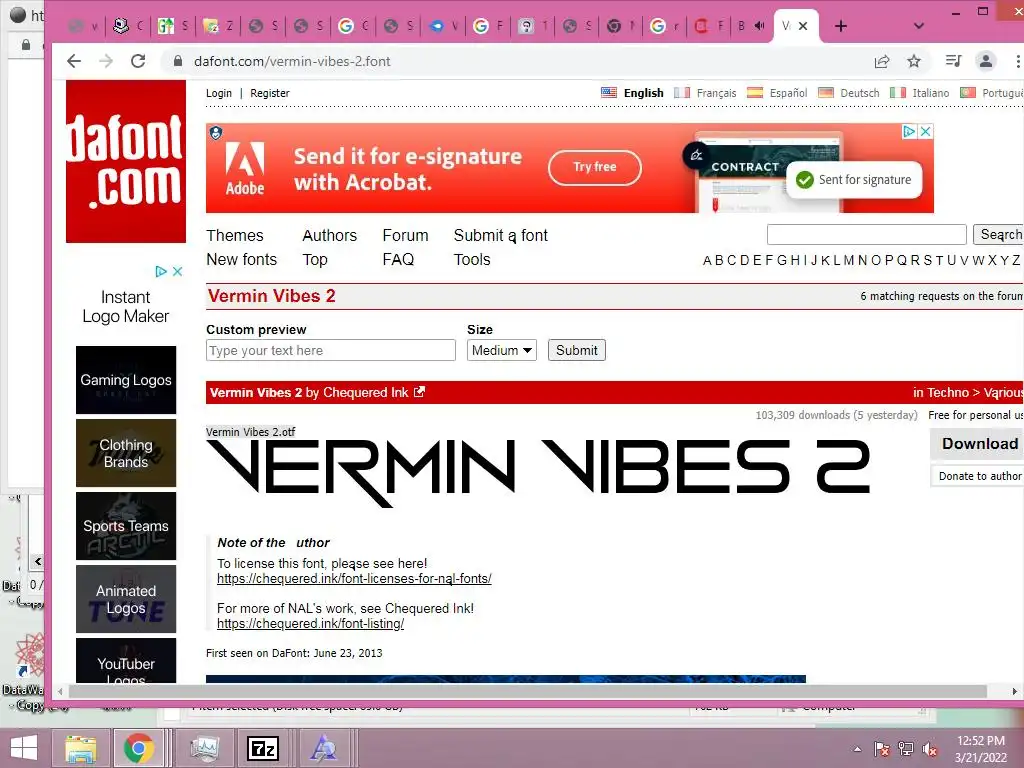Browse fonts starting with letter M

pos(848,261)
